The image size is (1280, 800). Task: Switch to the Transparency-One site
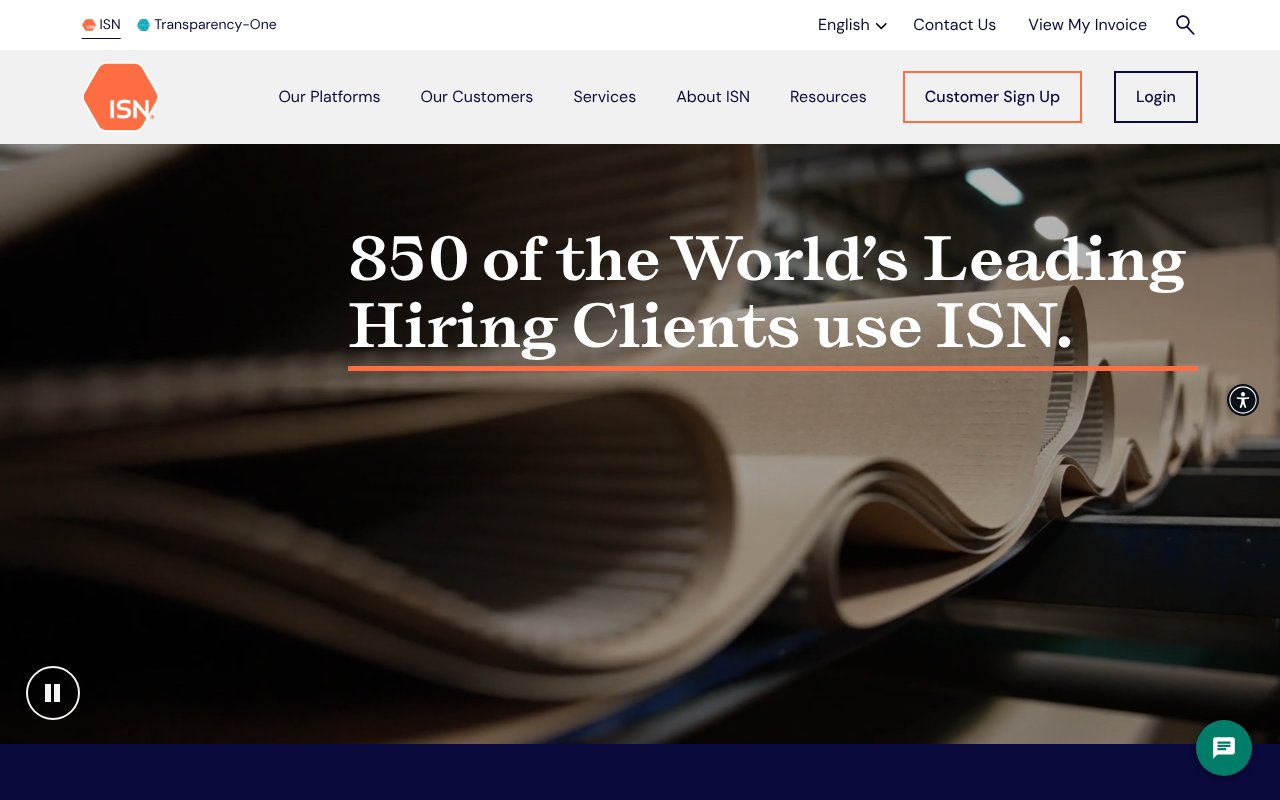tap(216, 24)
